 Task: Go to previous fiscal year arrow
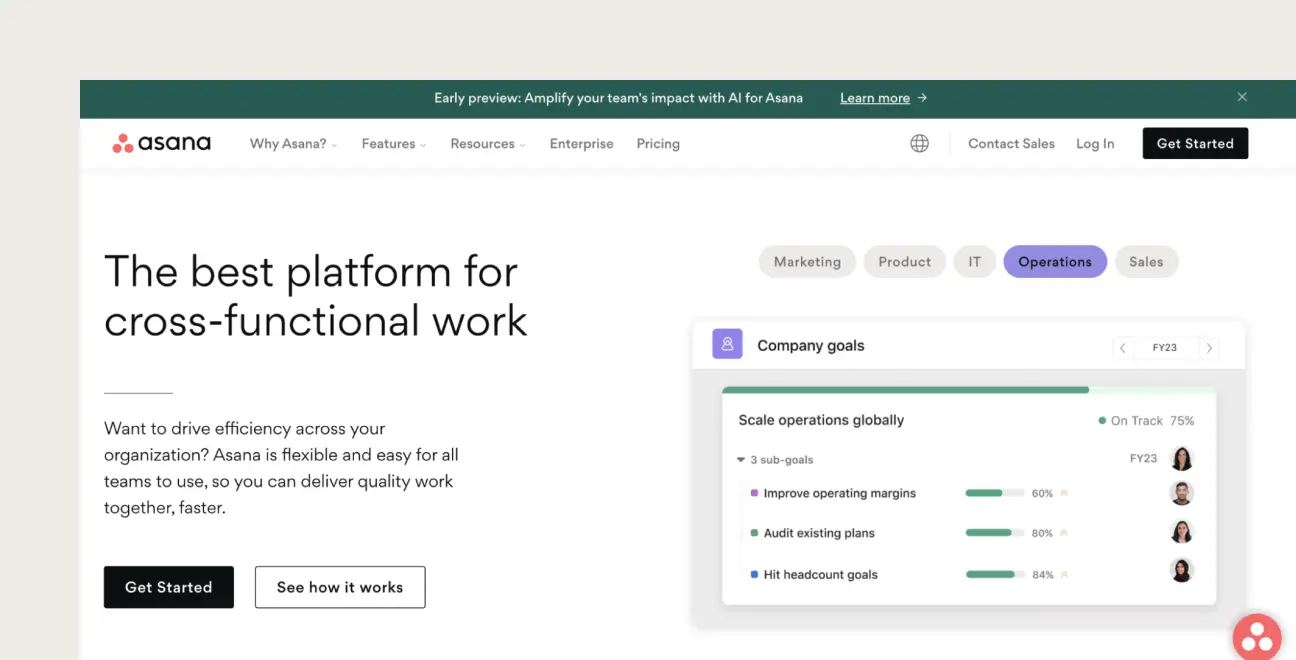[x=1123, y=348]
